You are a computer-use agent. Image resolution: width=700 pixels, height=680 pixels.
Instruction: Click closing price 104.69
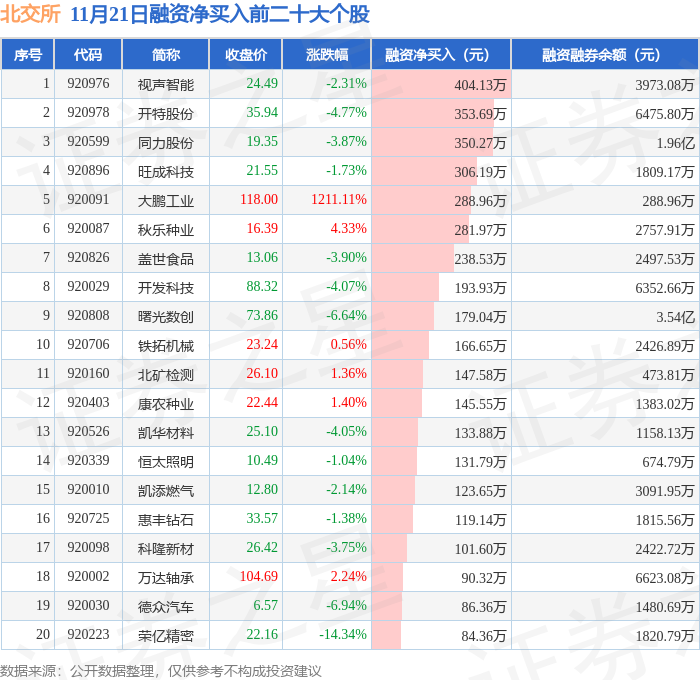click(258, 576)
